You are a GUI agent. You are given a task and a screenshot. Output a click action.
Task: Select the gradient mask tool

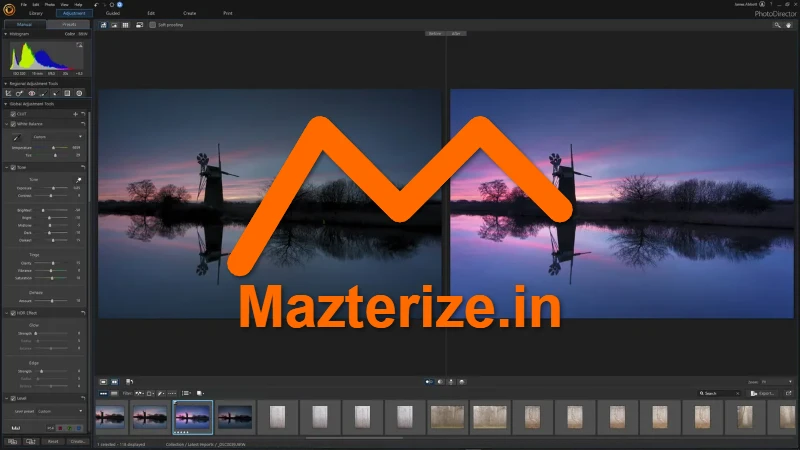pyautogui.click(x=67, y=93)
